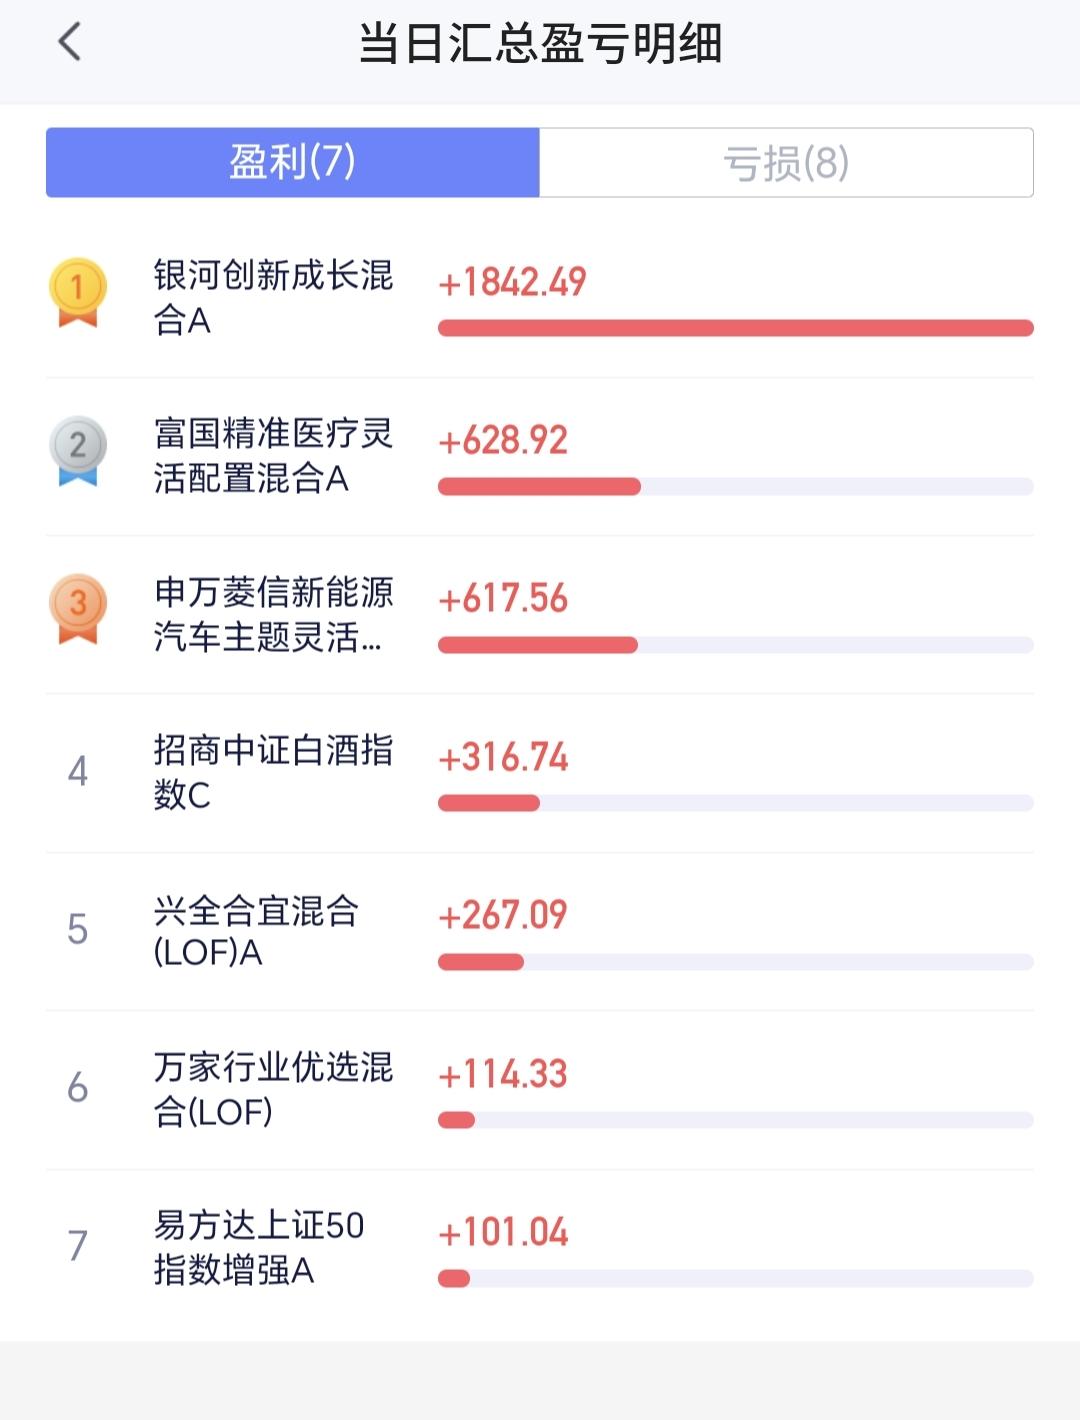Switch to the 亏损(8) tab
Screen dimensions: 1080x1420
pos(786,162)
